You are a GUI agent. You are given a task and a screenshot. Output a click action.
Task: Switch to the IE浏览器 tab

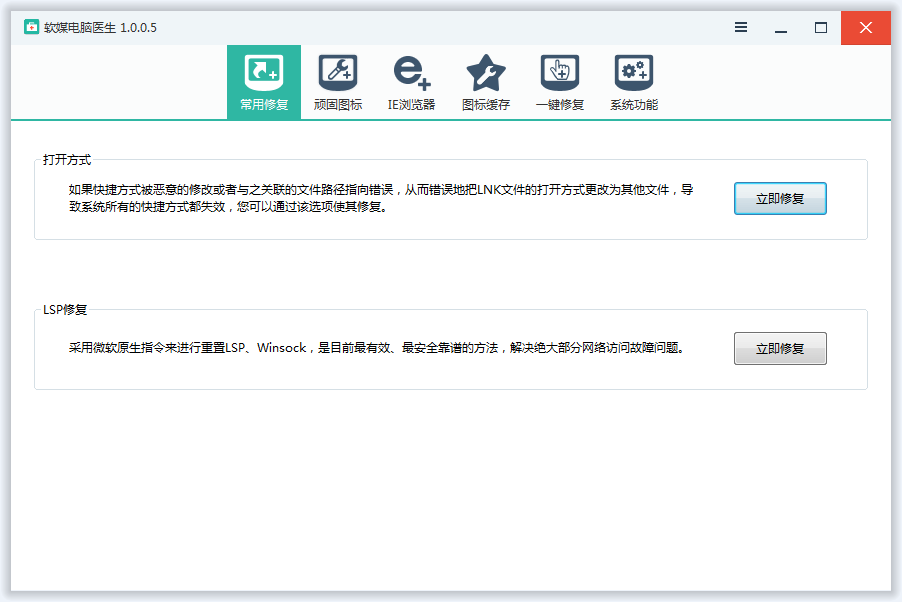[411, 82]
